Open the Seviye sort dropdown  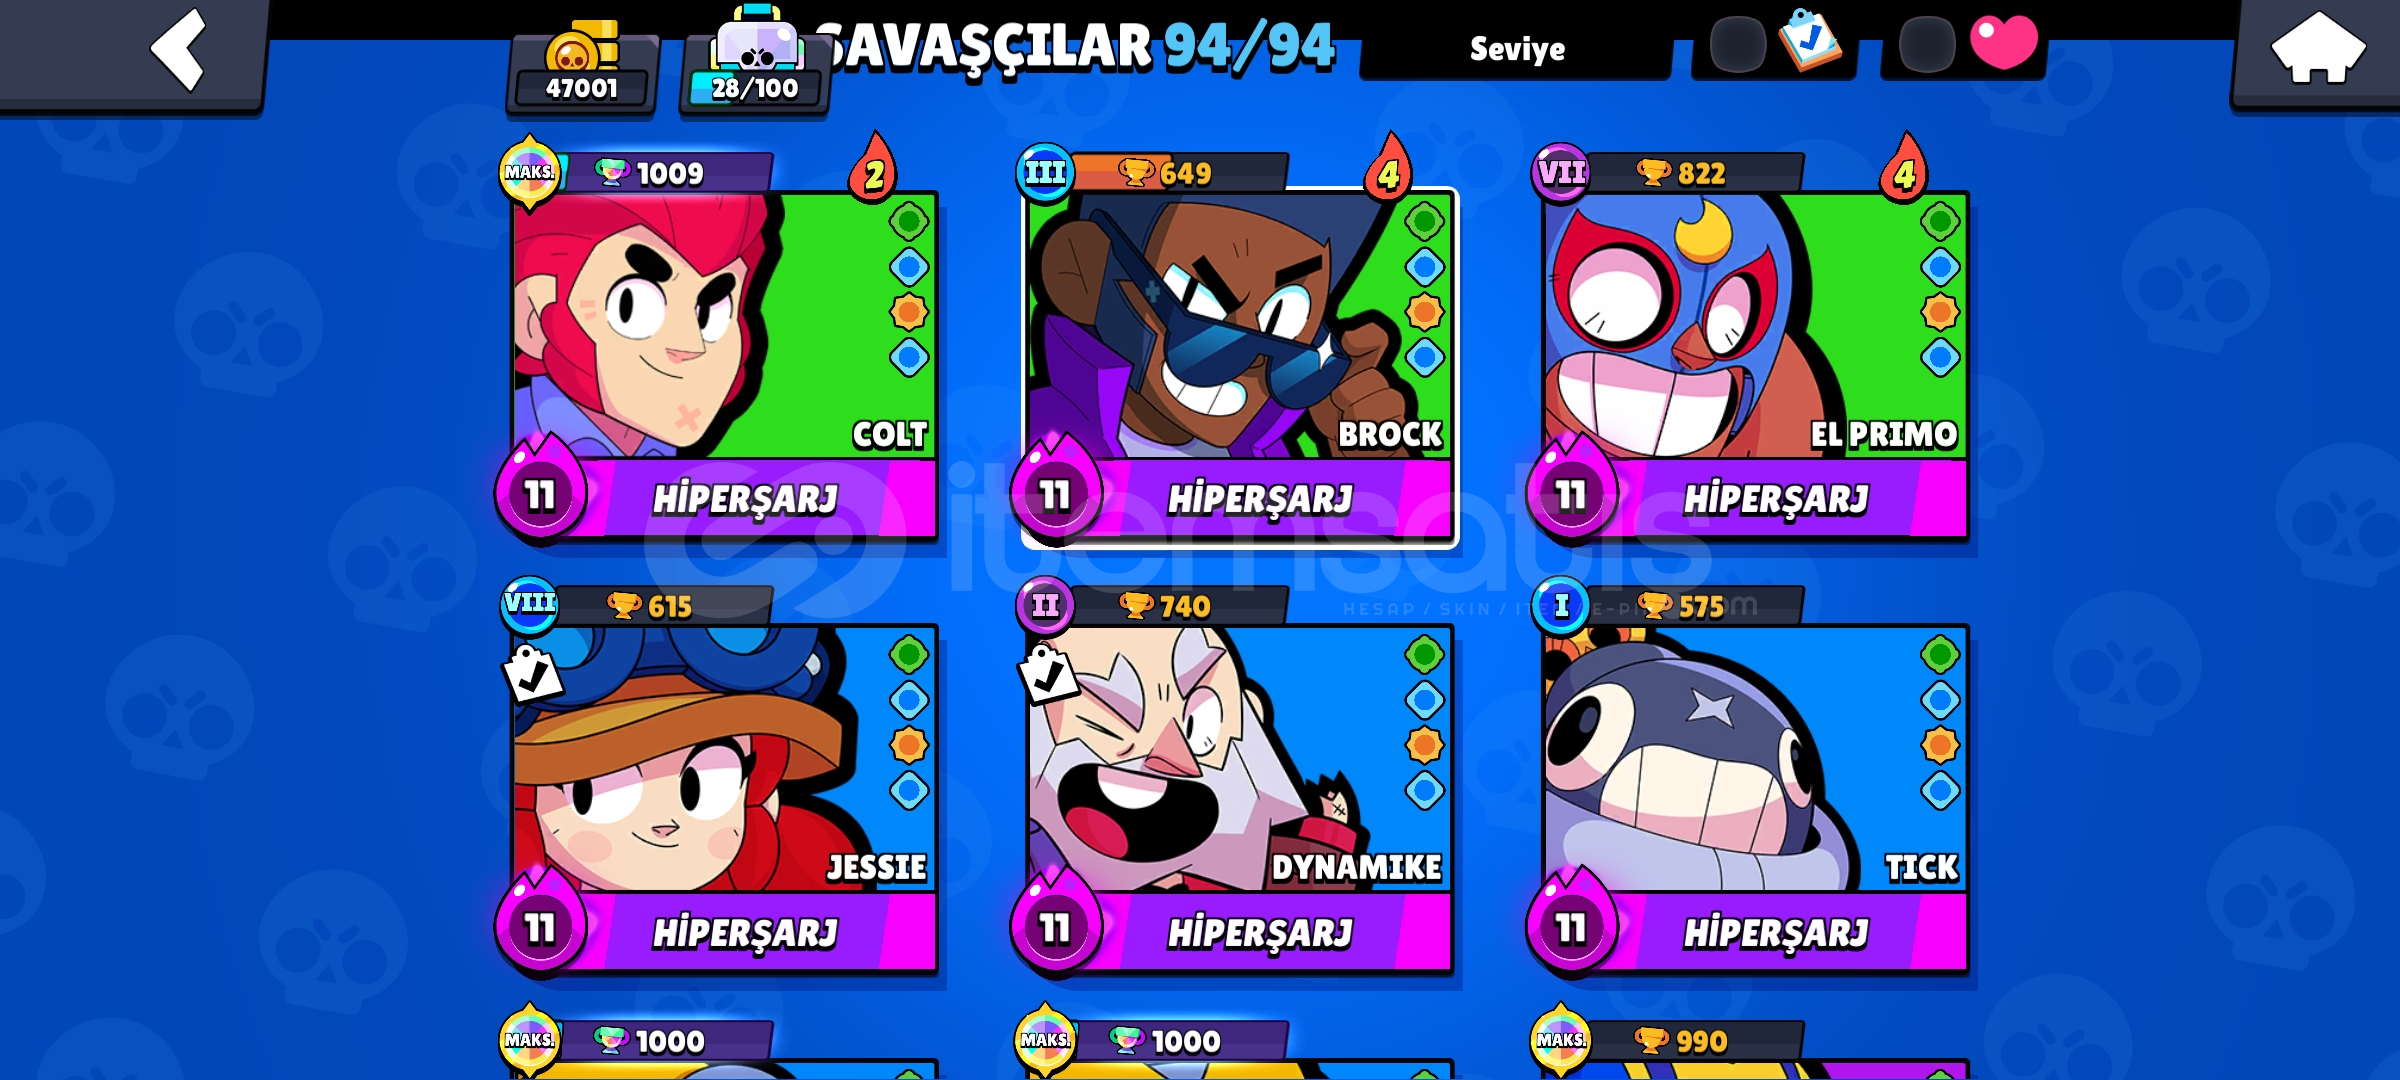coord(1516,48)
